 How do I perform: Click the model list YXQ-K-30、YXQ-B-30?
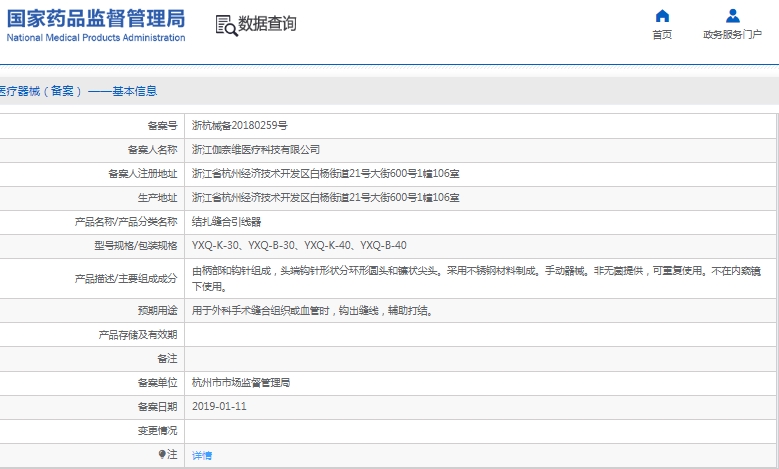pos(300,245)
